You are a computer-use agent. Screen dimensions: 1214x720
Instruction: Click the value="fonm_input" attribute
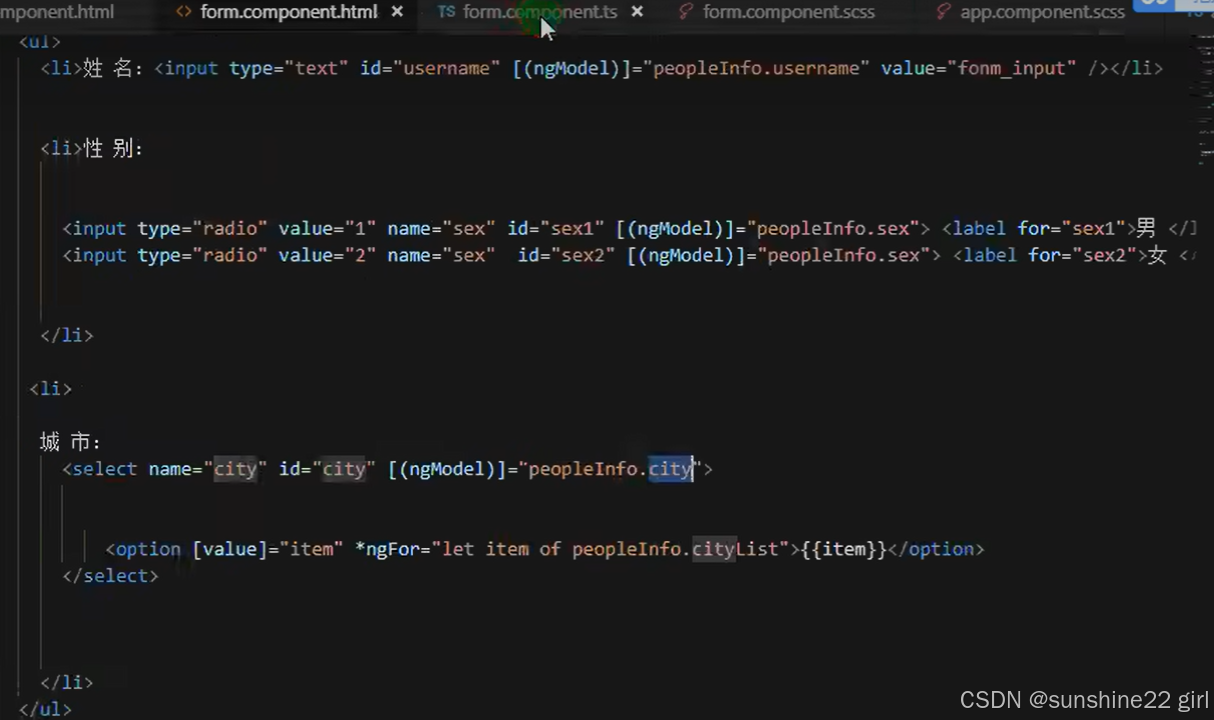point(979,68)
